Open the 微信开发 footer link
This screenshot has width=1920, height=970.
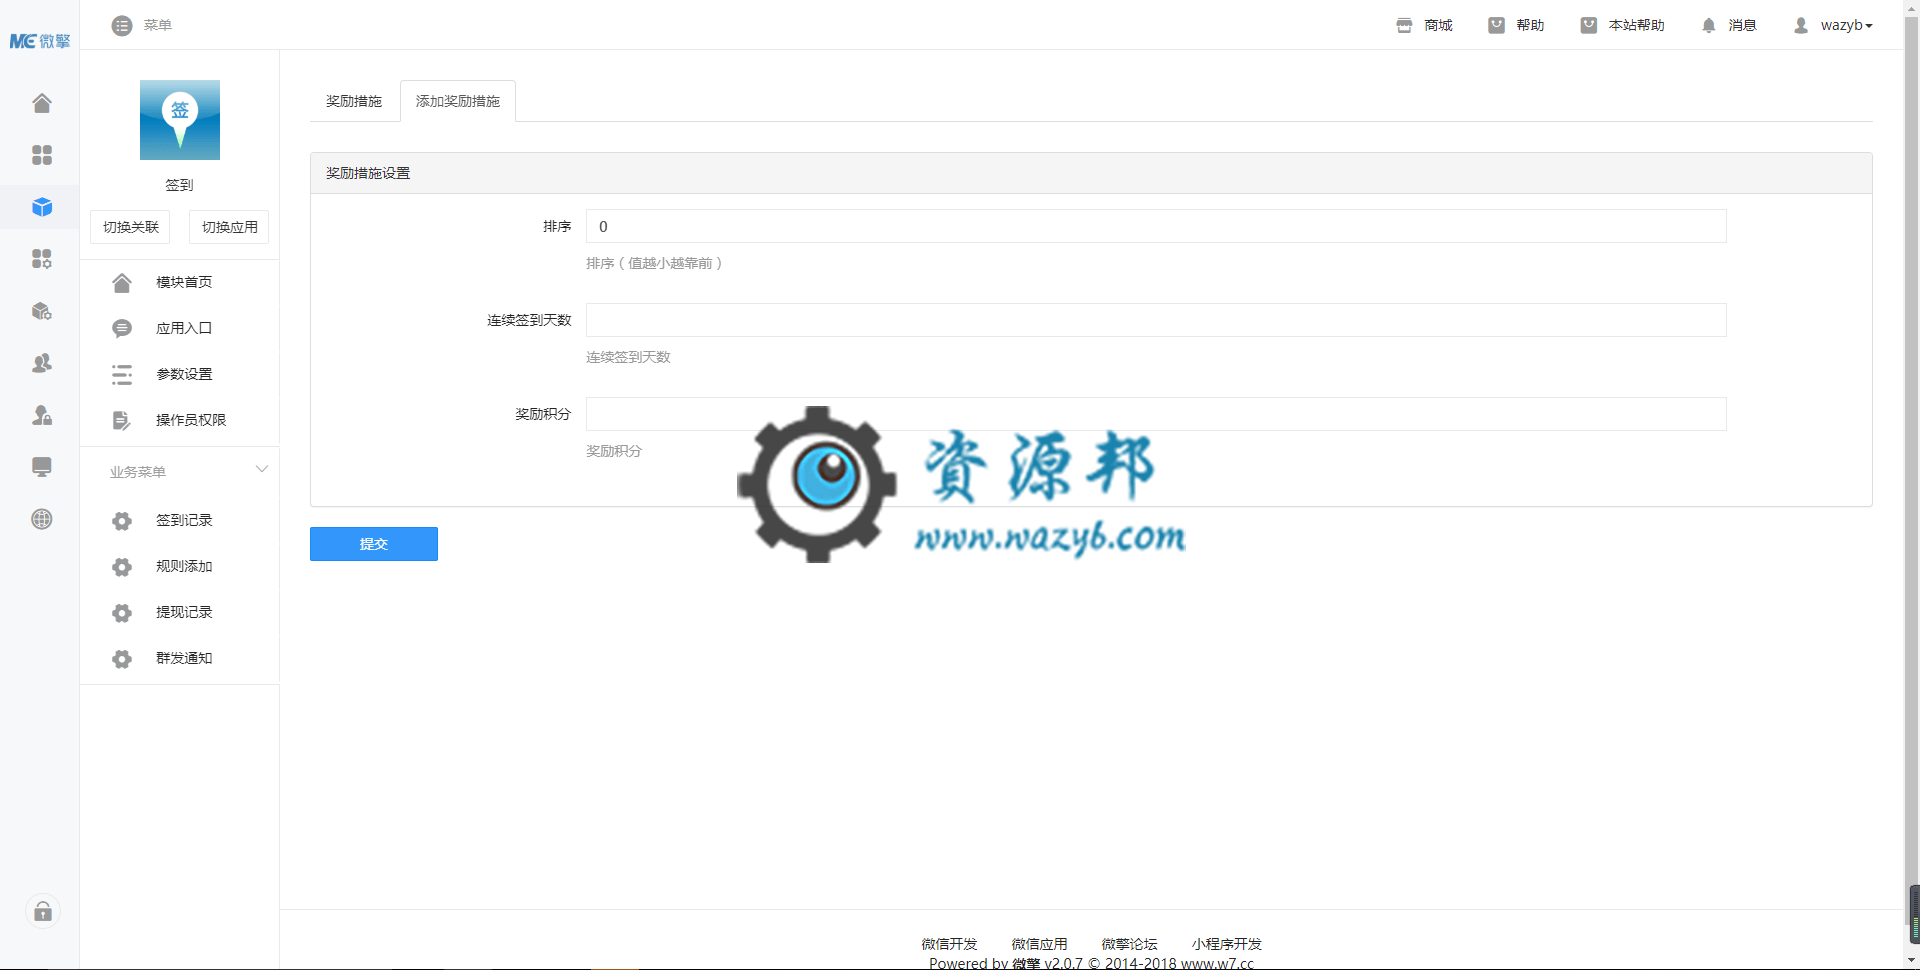coord(949,944)
